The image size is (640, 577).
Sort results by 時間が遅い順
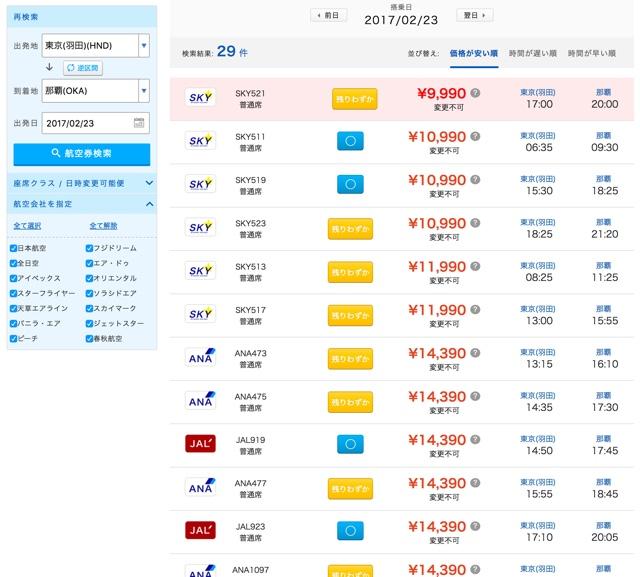point(531,52)
